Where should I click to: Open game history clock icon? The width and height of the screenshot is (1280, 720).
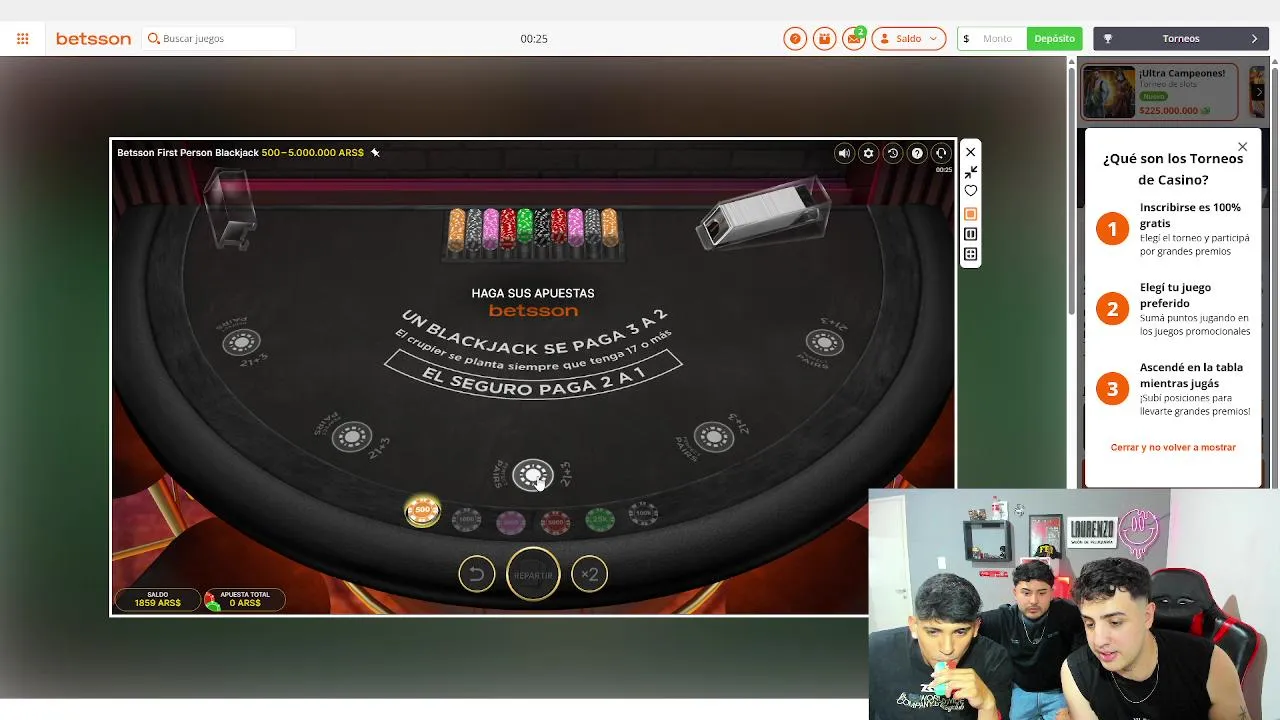pos(892,153)
